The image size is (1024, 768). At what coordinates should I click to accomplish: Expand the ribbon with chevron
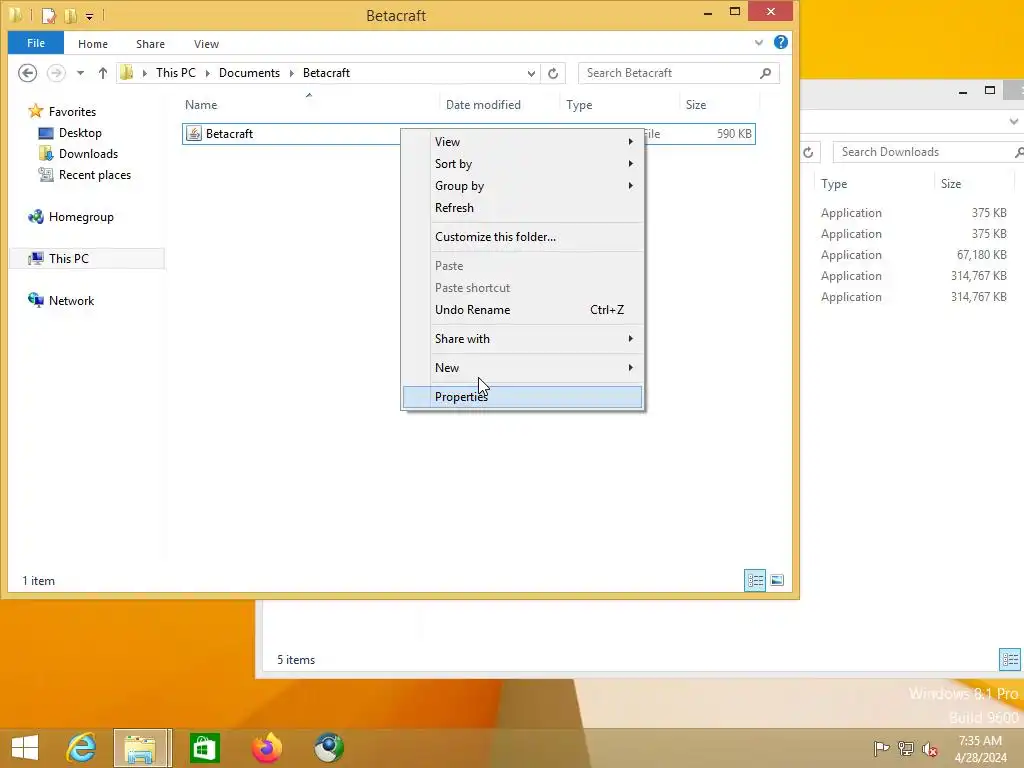[x=759, y=43]
